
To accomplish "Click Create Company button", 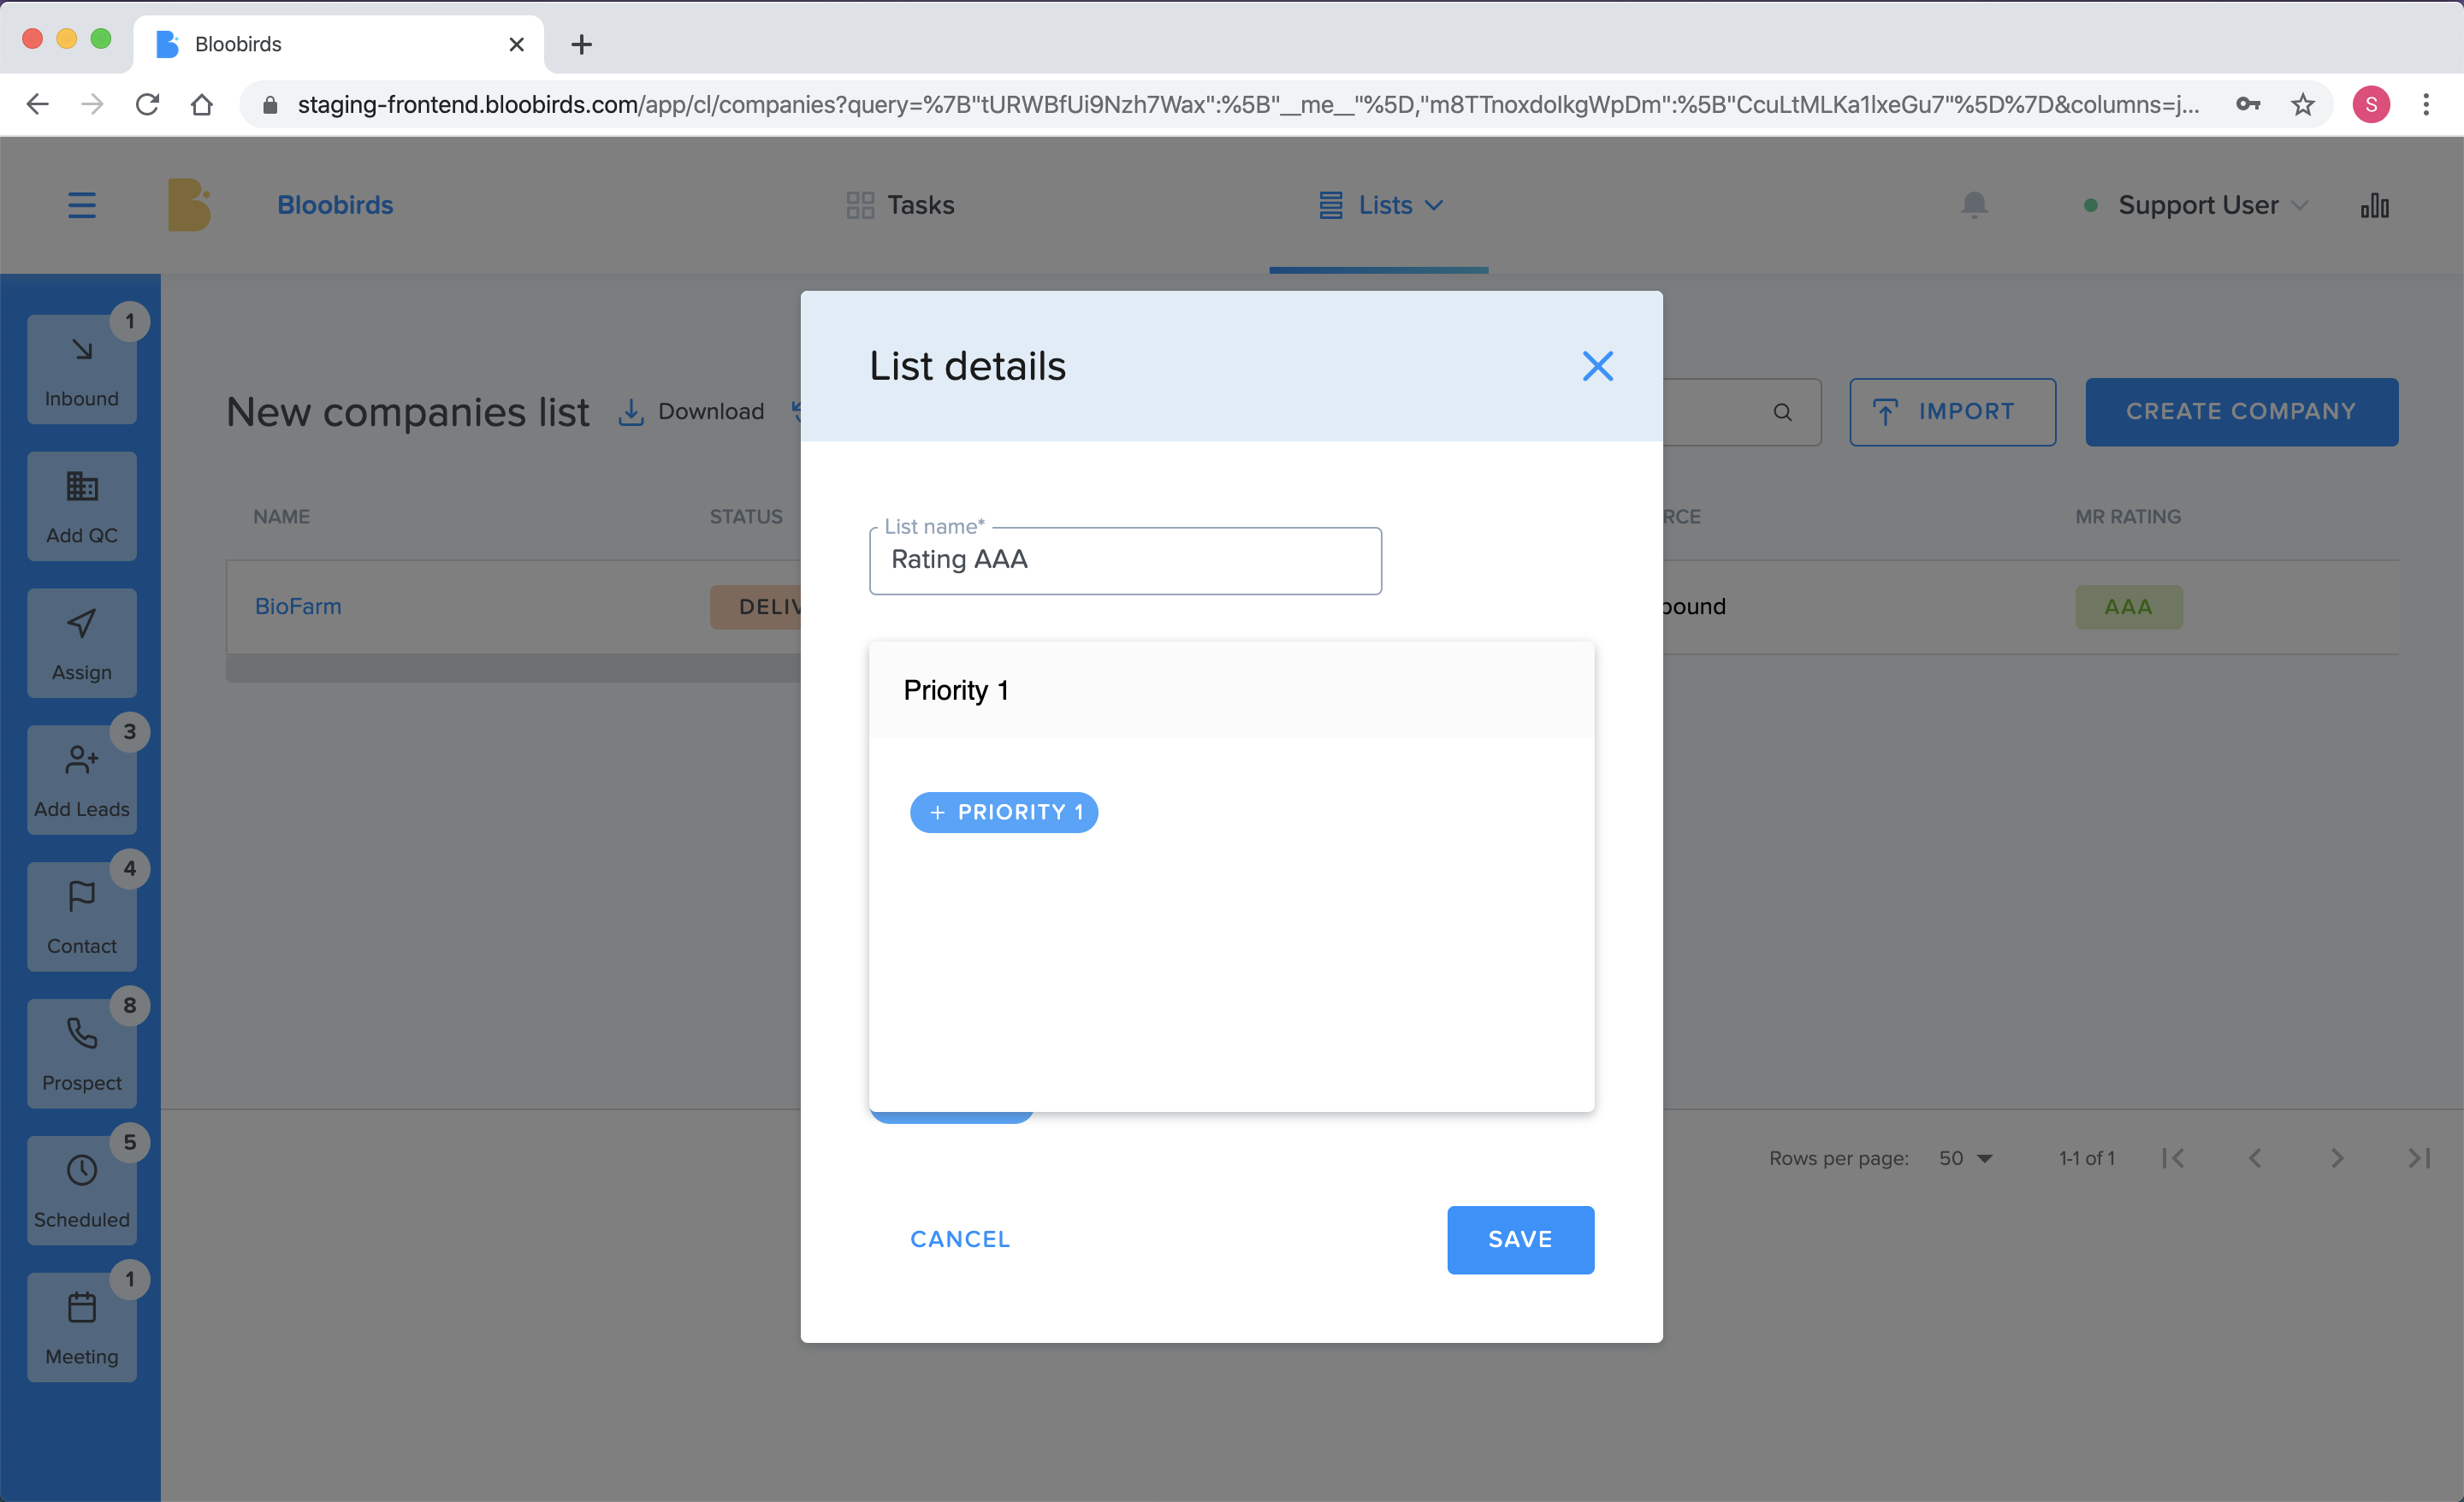I will coord(2241,412).
